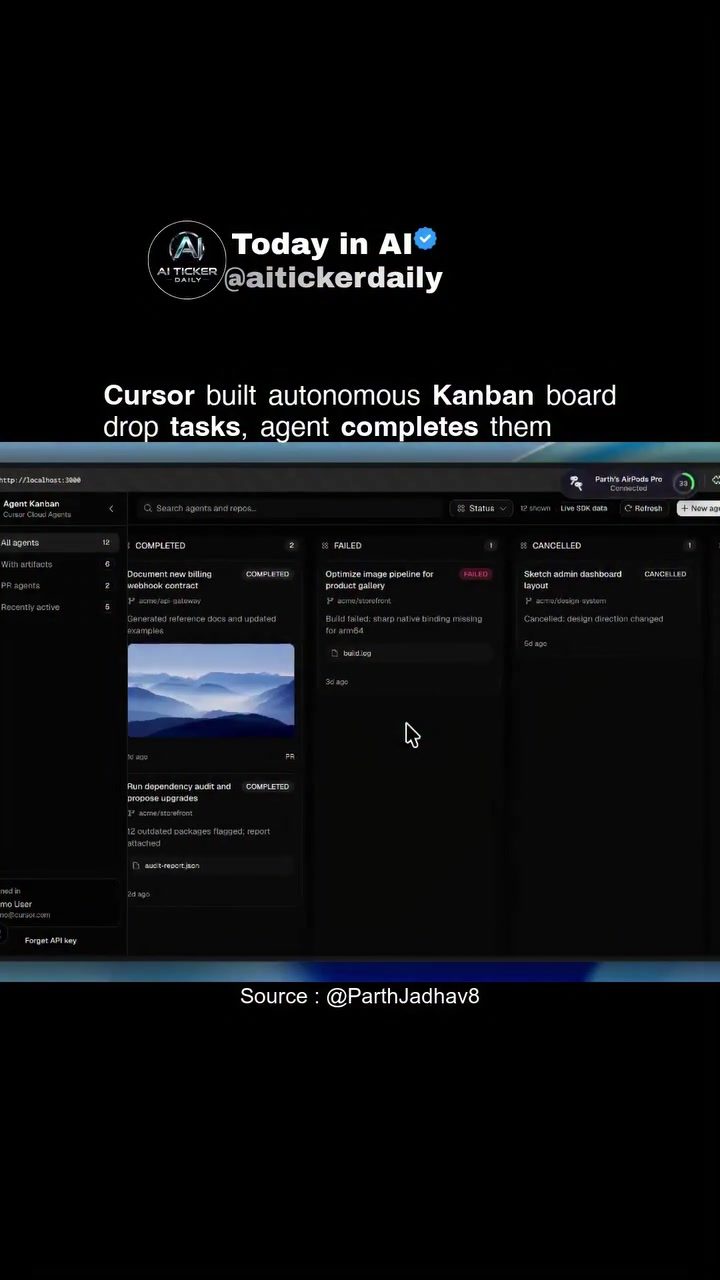Click the AI Ticker Daily profile avatar
This screenshot has width=720, height=1280.
(x=187, y=260)
